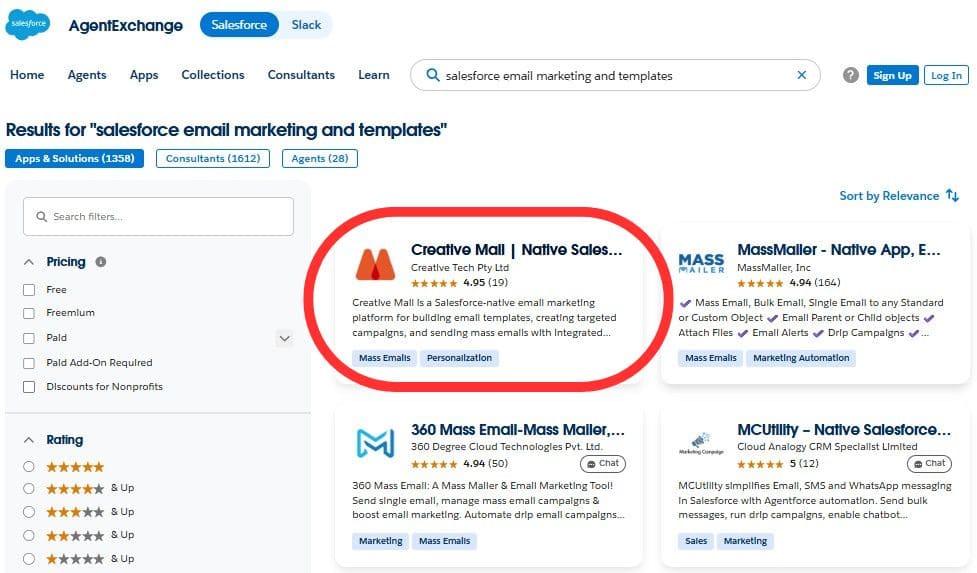Click the MassMailer app logo

tap(702, 263)
